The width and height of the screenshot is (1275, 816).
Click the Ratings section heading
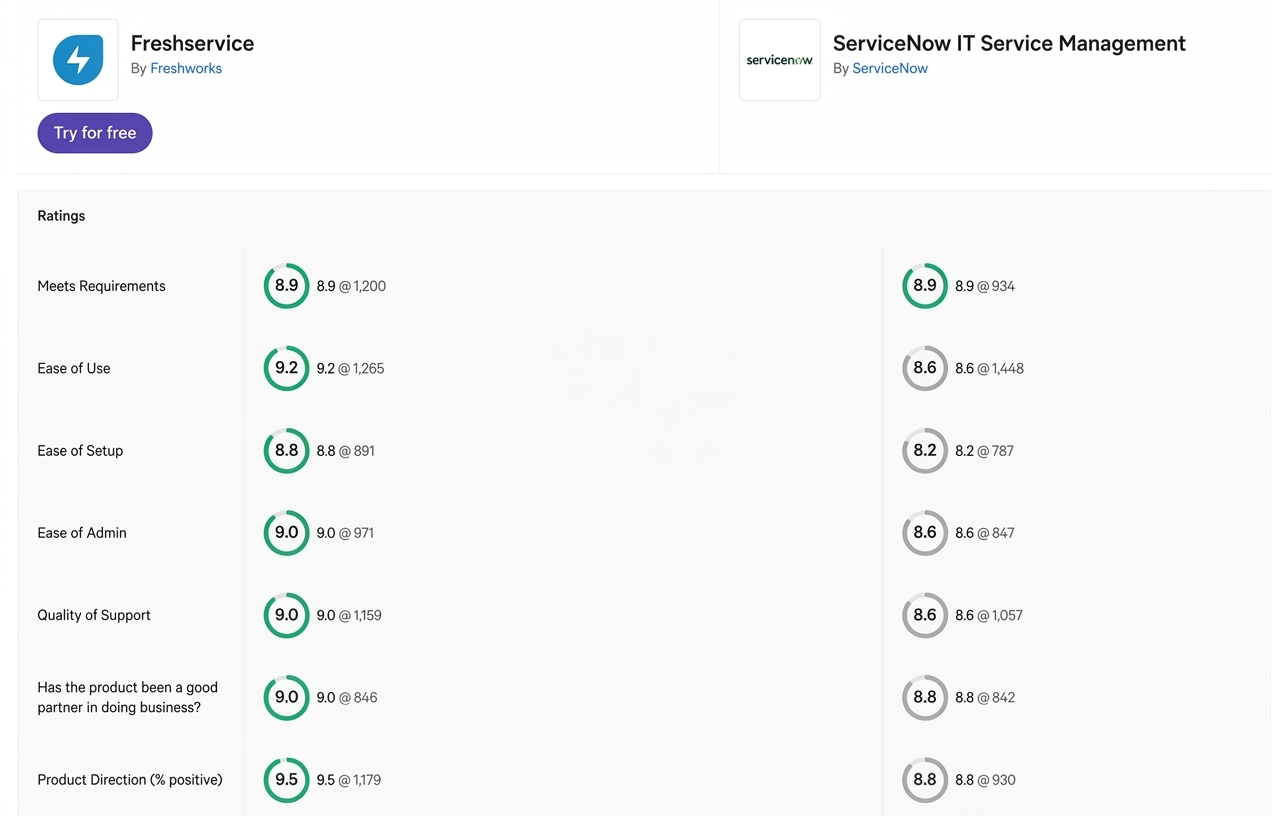[61, 216]
